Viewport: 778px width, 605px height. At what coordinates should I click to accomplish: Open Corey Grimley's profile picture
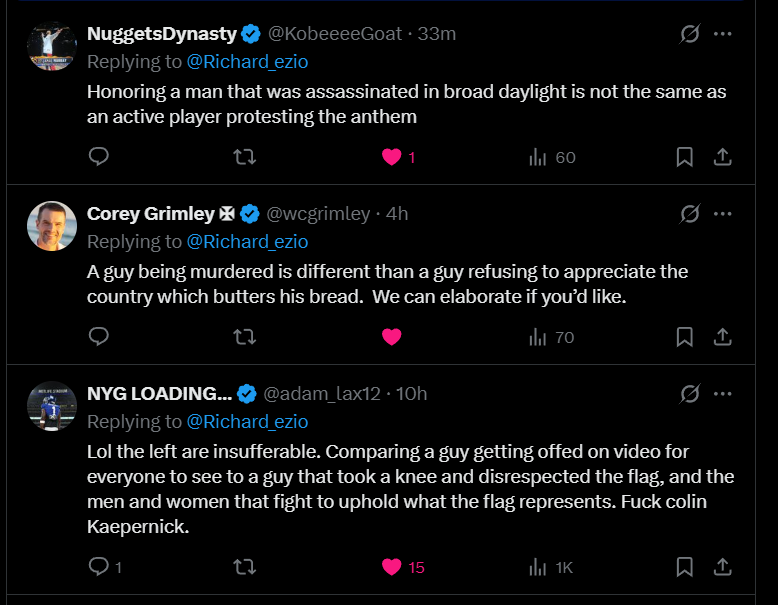point(52,226)
